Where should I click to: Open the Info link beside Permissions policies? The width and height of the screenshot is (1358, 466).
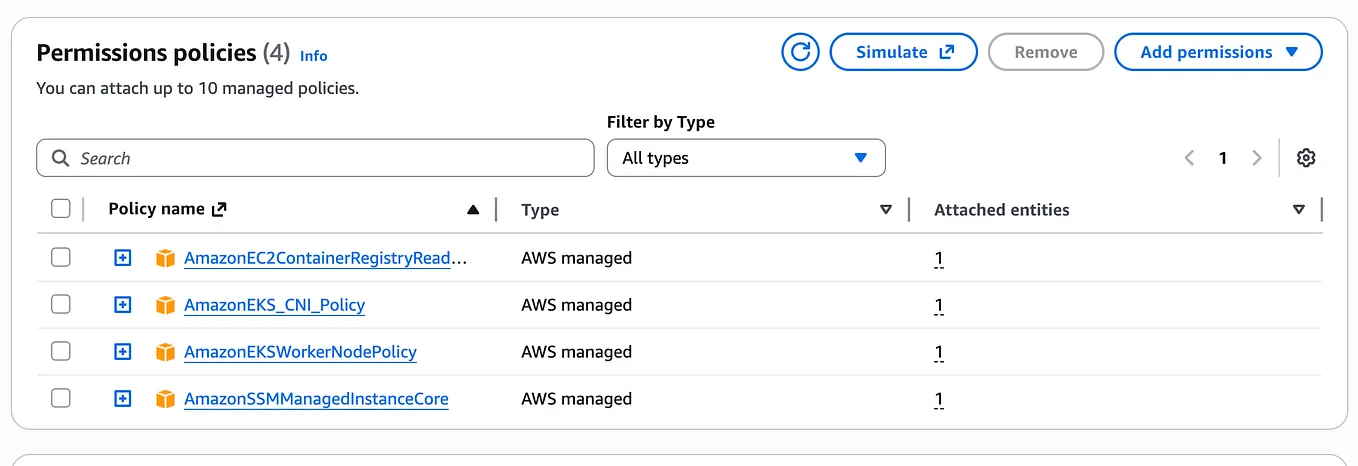click(x=314, y=56)
